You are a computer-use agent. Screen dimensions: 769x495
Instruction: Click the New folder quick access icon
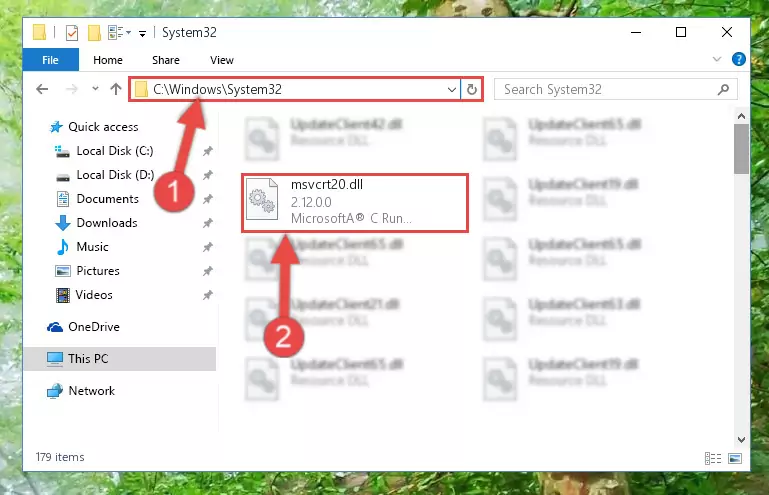94,33
